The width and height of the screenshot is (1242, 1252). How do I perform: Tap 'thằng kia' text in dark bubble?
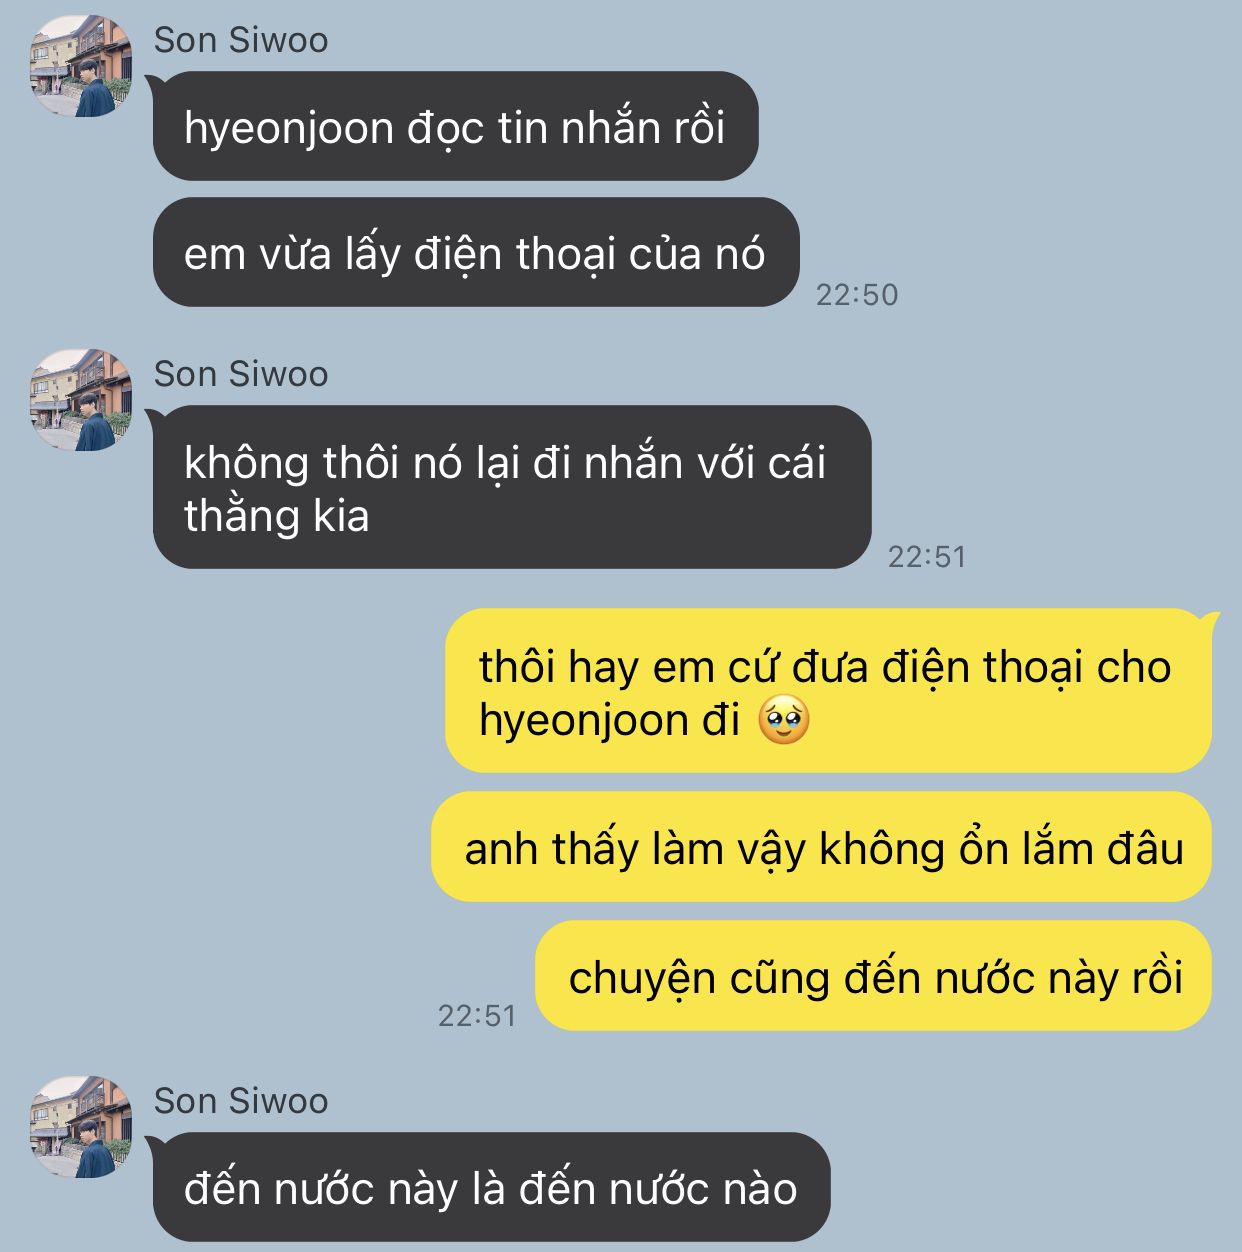(x=277, y=516)
